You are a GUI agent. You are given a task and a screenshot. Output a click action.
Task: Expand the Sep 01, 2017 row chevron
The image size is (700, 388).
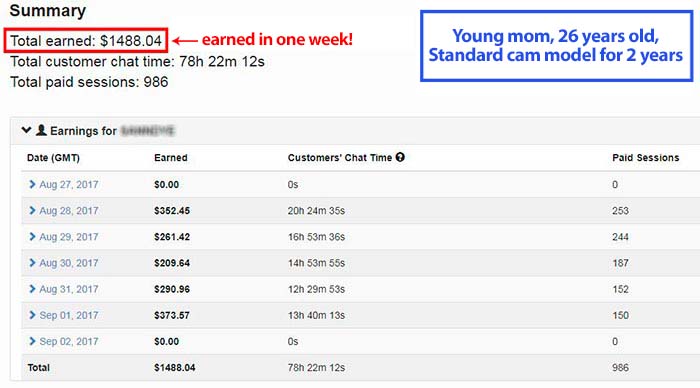pos(32,315)
